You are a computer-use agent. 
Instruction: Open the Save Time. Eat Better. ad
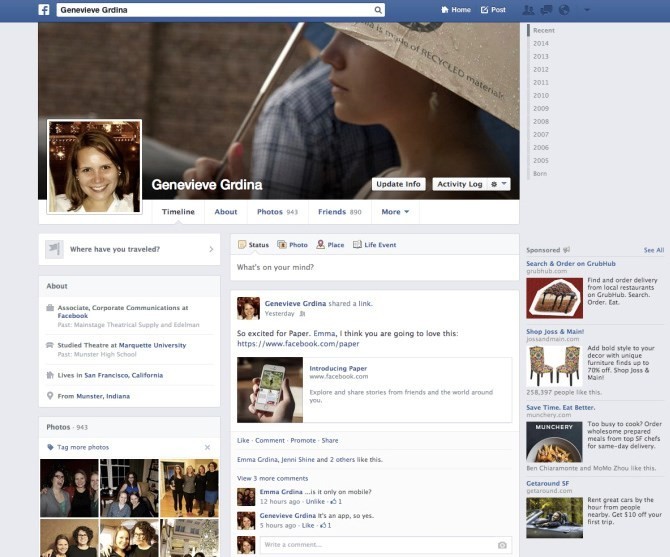pos(561,407)
